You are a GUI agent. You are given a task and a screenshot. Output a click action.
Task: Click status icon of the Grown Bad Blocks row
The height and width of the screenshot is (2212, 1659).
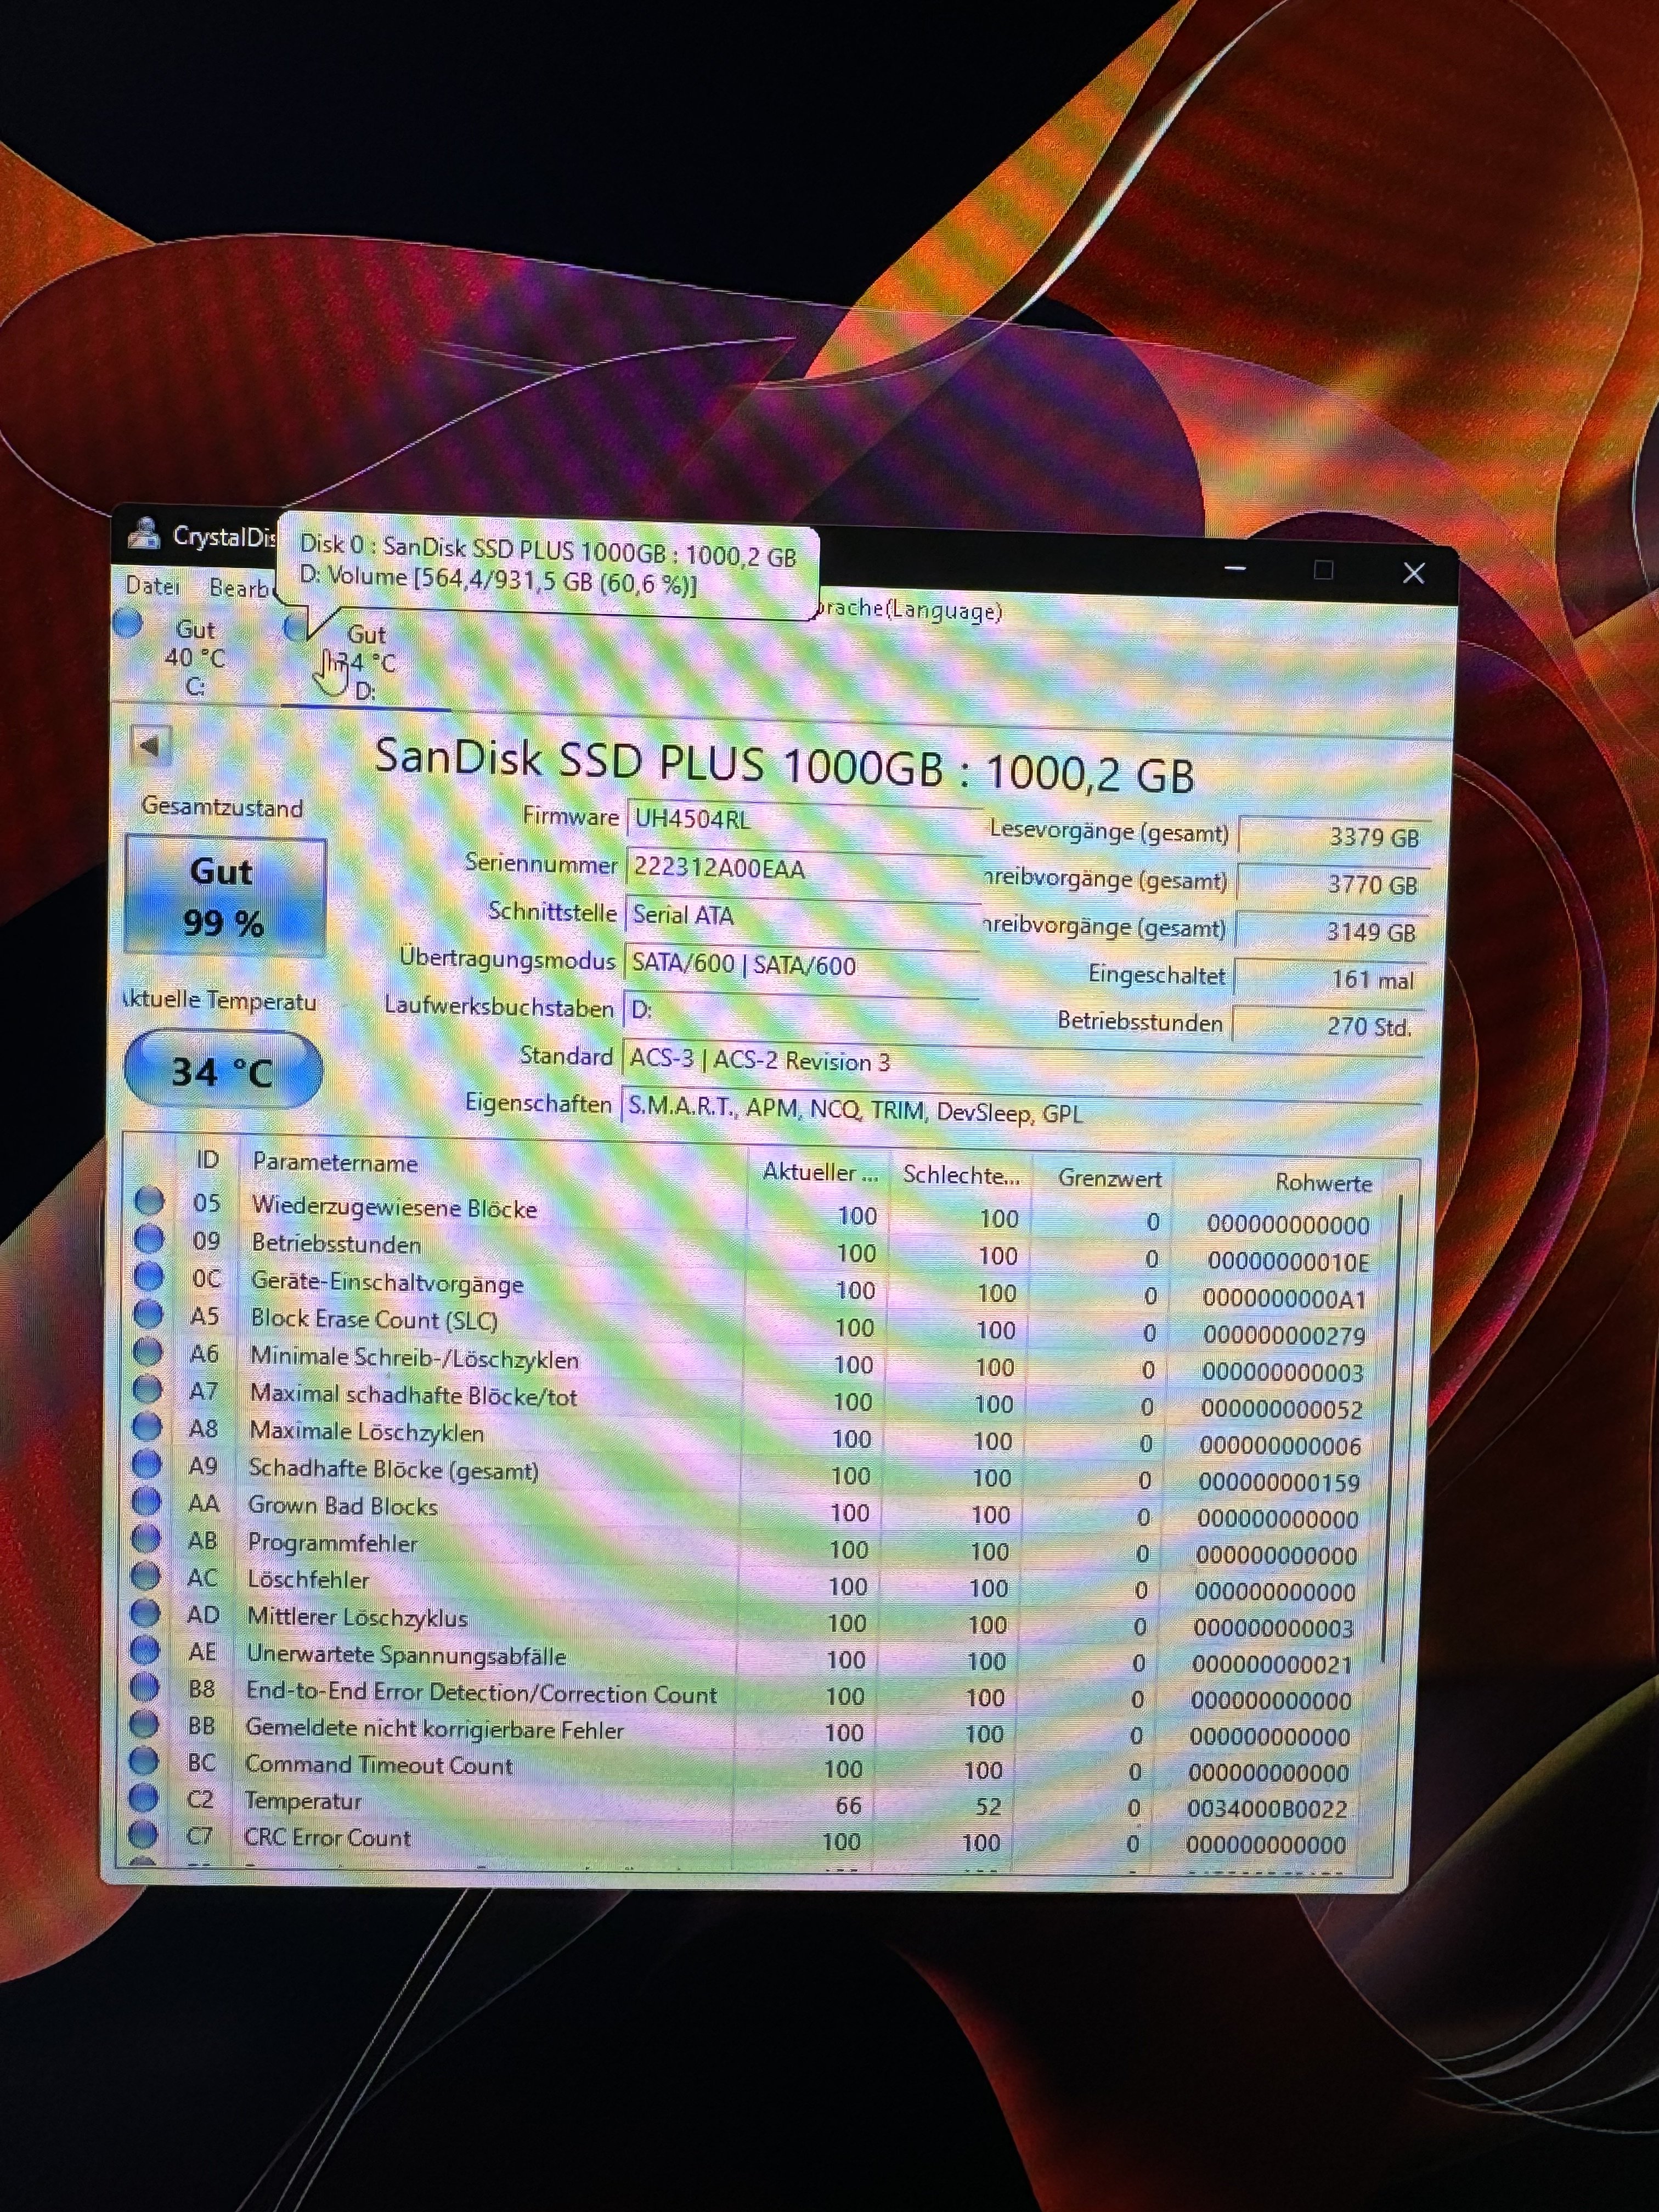tap(146, 1502)
